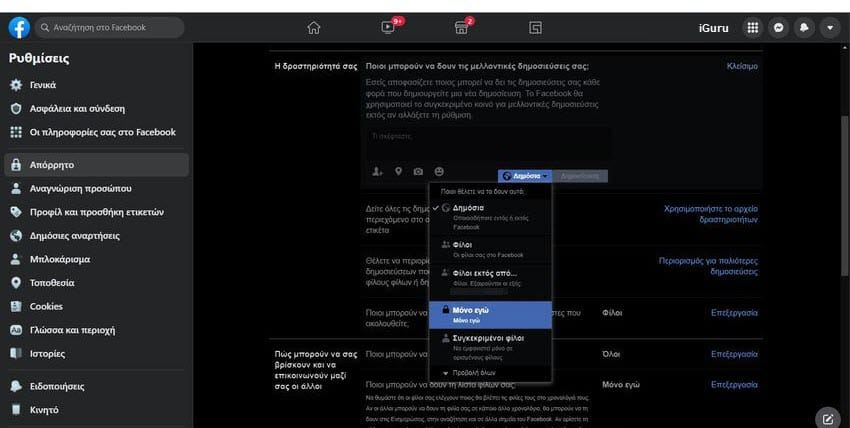The width and height of the screenshot is (850, 428).
Task: Click the tag people icon in composer
Action: 377,172
